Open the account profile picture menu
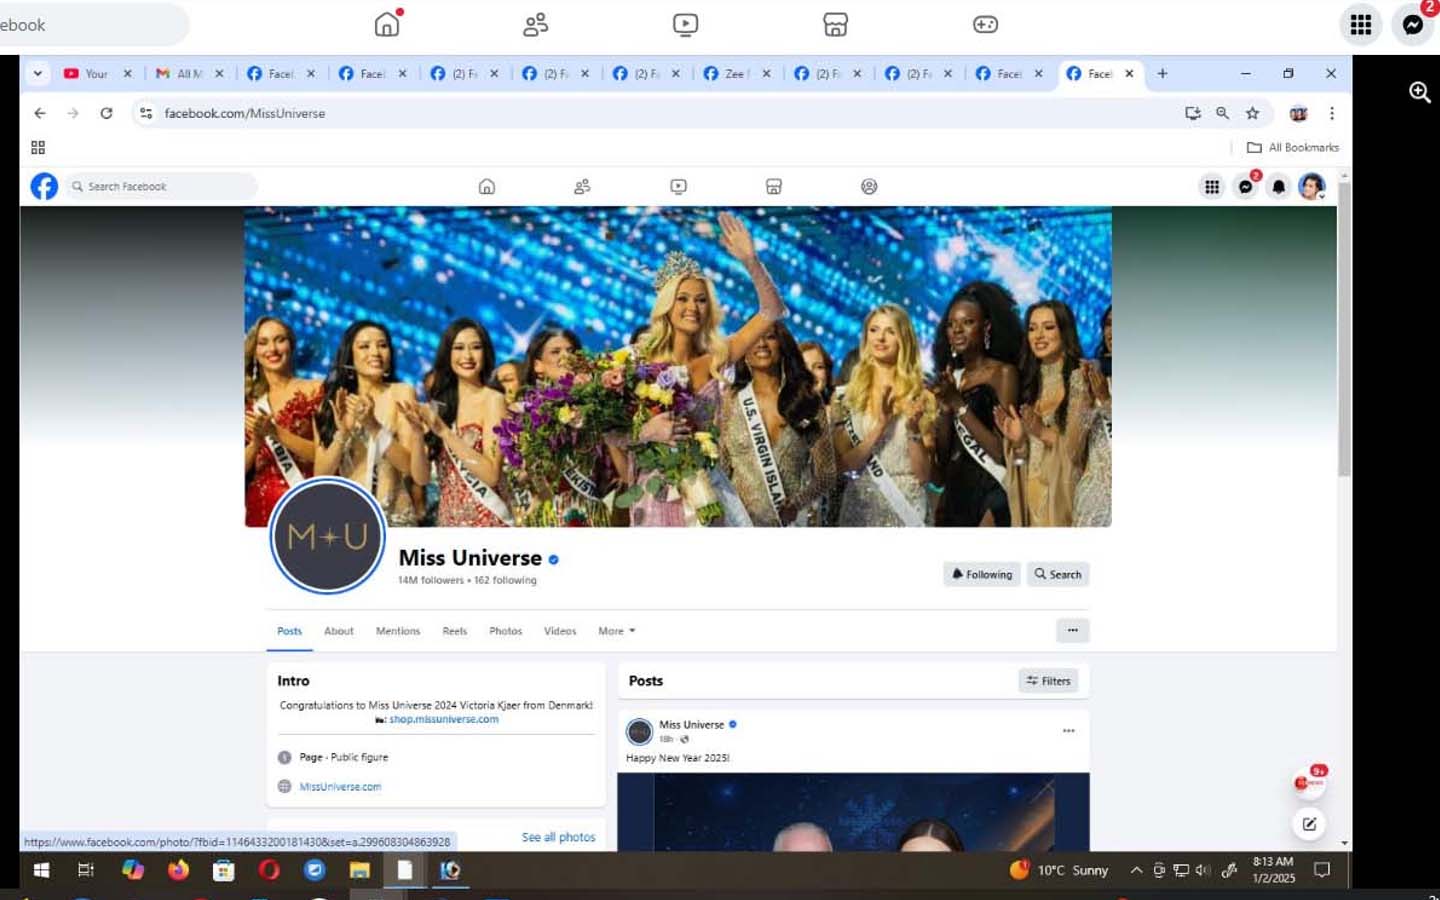Image resolution: width=1440 pixels, height=900 pixels. pos(1311,186)
